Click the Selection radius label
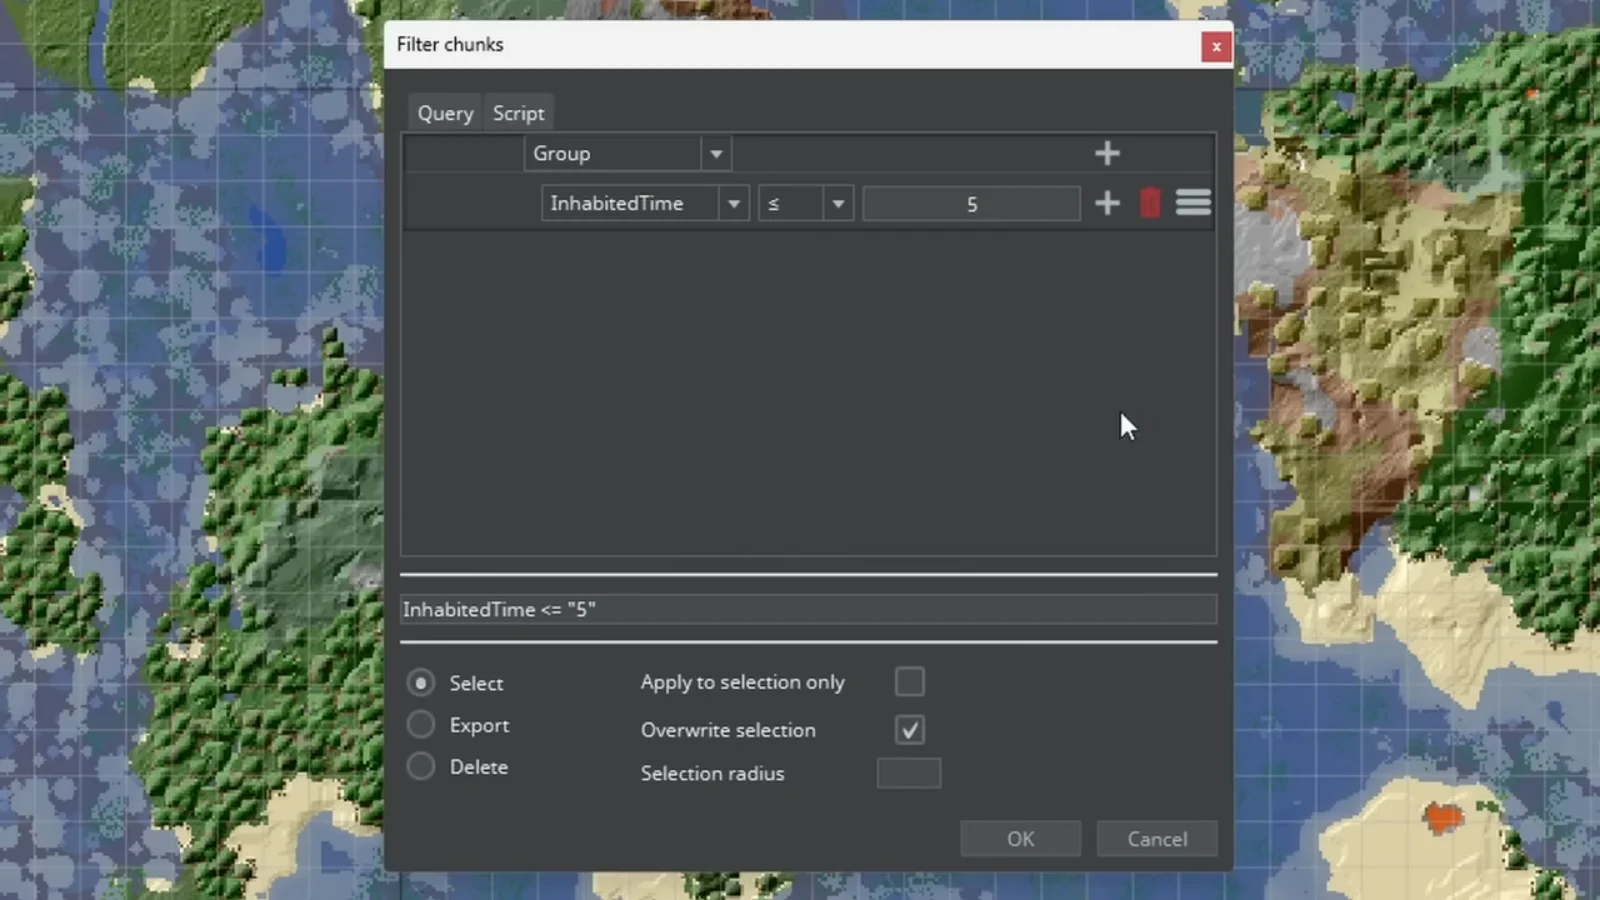This screenshot has width=1600, height=900. click(x=712, y=773)
